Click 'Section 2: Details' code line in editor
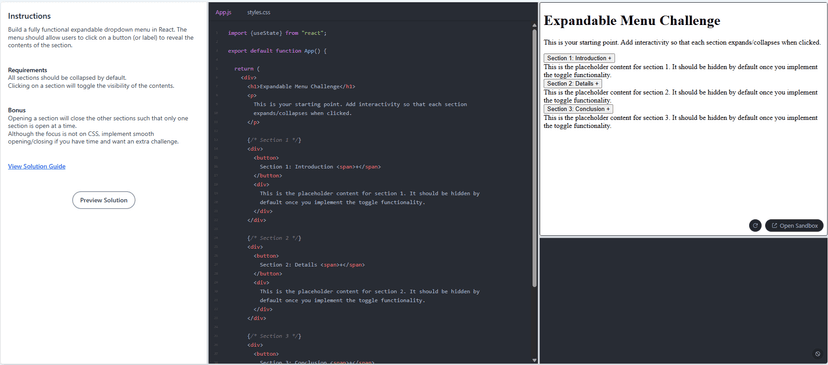Image resolution: width=828 pixels, height=365 pixels. (312, 265)
